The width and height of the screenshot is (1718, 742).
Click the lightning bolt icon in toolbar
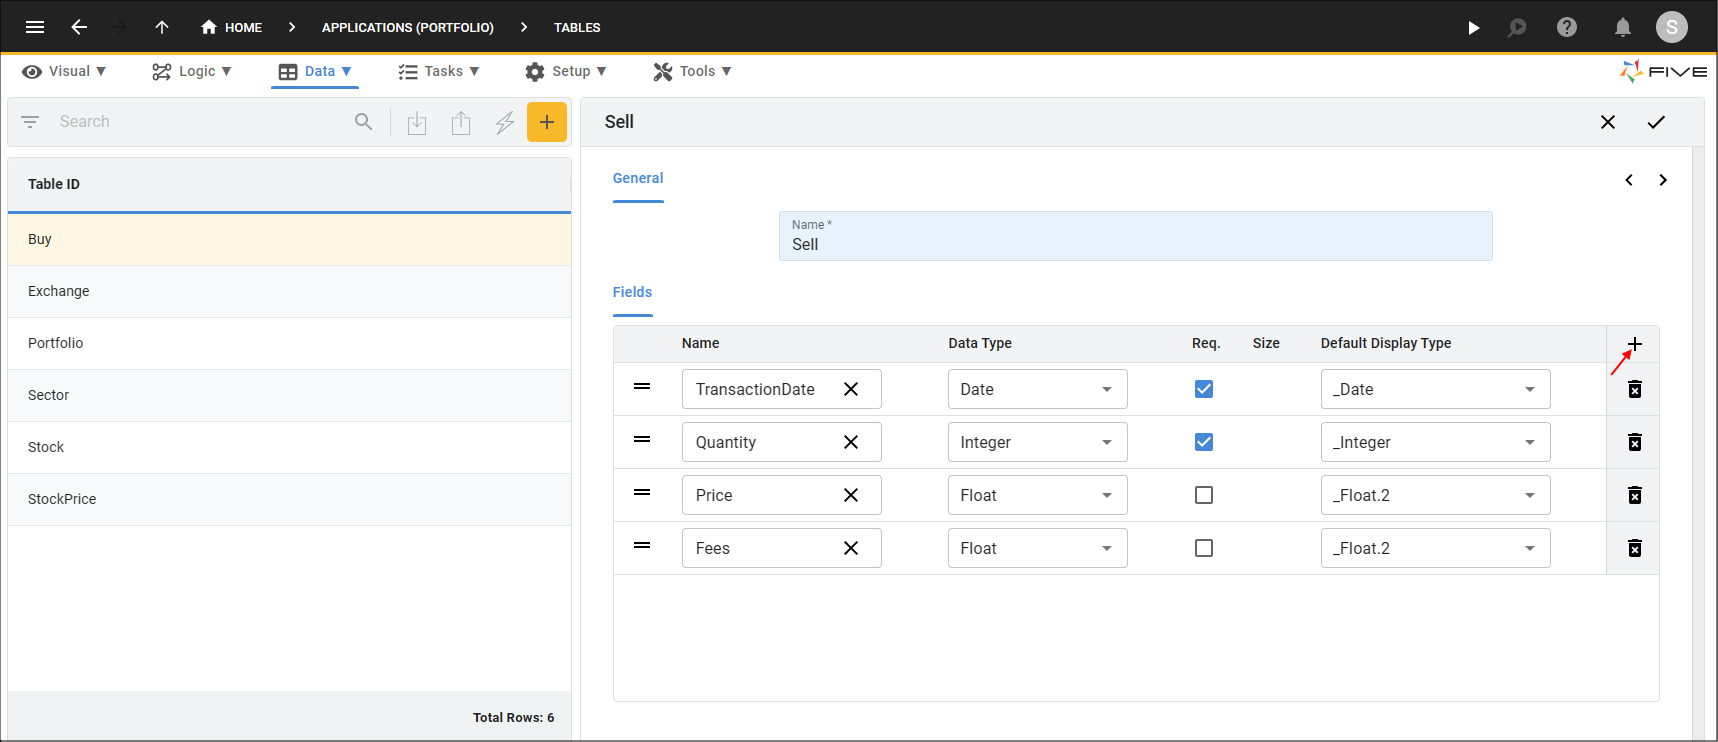[x=505, y=122]
